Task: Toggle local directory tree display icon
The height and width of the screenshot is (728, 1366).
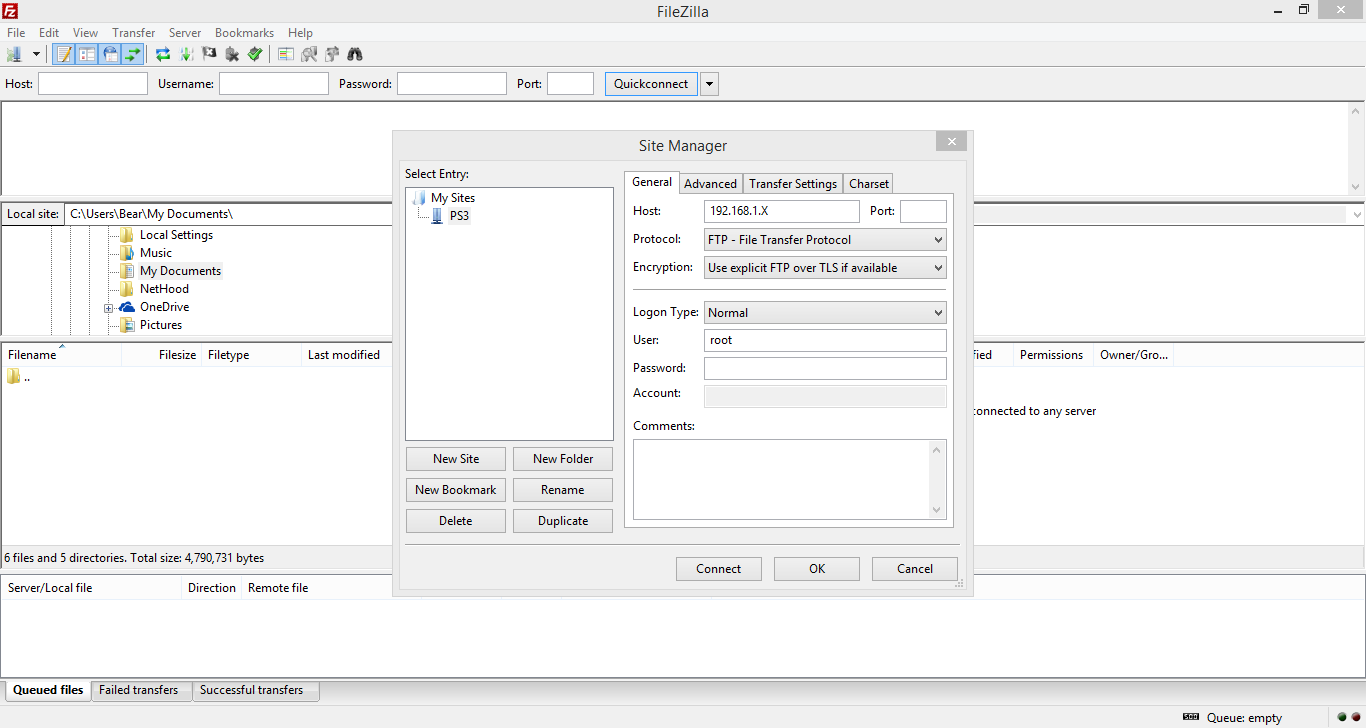Action: [87, 54]
